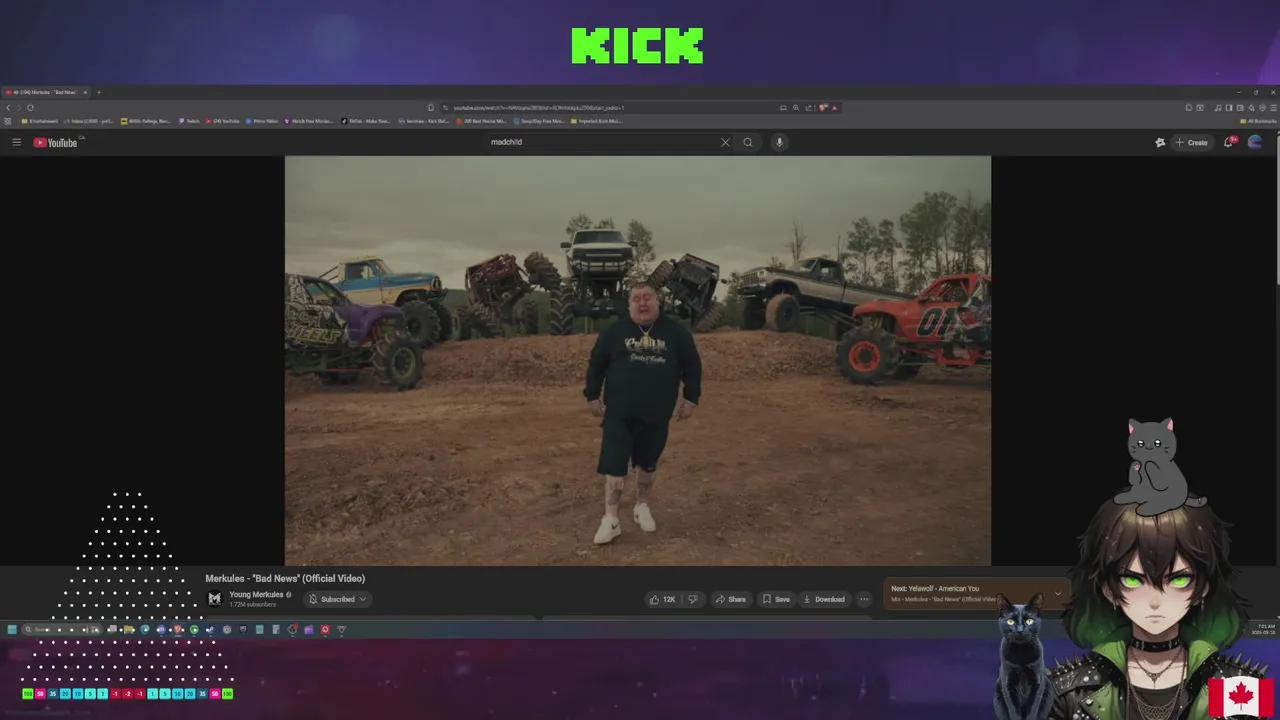Open the Prime Video bookmark
1280x720 pixels.
click(x=262, y=121)
